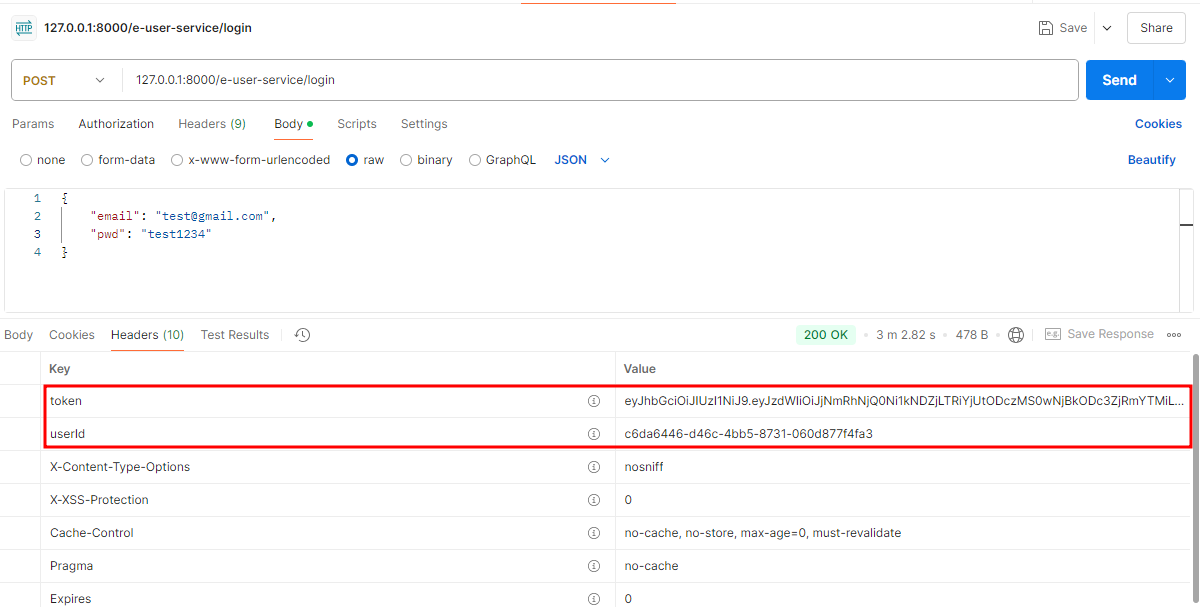The width and height of the screenshot is (1200, 607).
Task: Select the token header value
Action: 904,401
